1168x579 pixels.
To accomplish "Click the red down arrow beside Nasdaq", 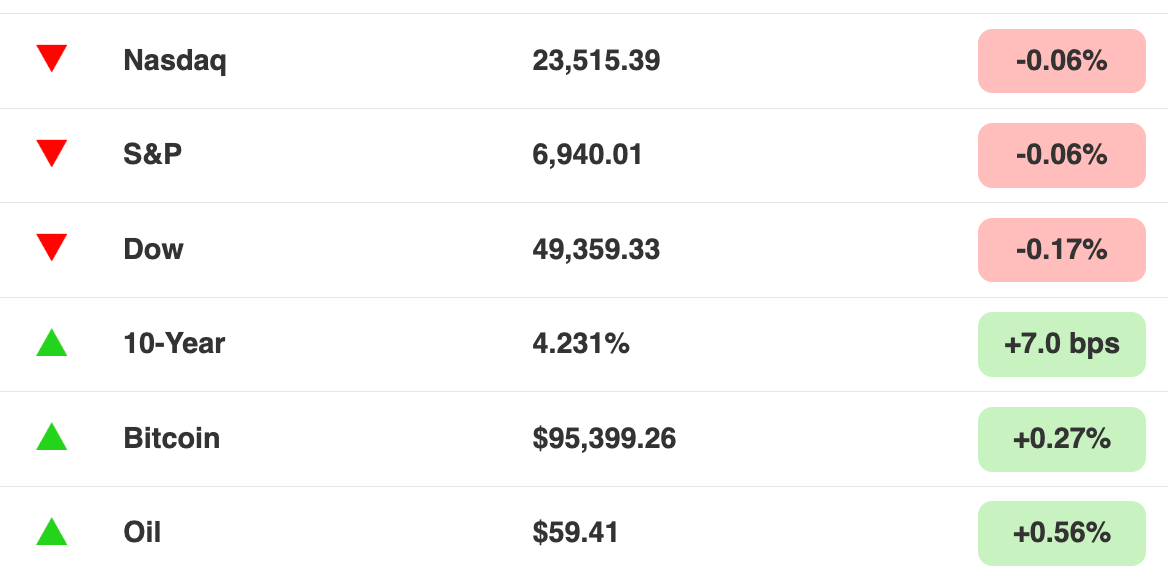I will [x=51, y=58].
